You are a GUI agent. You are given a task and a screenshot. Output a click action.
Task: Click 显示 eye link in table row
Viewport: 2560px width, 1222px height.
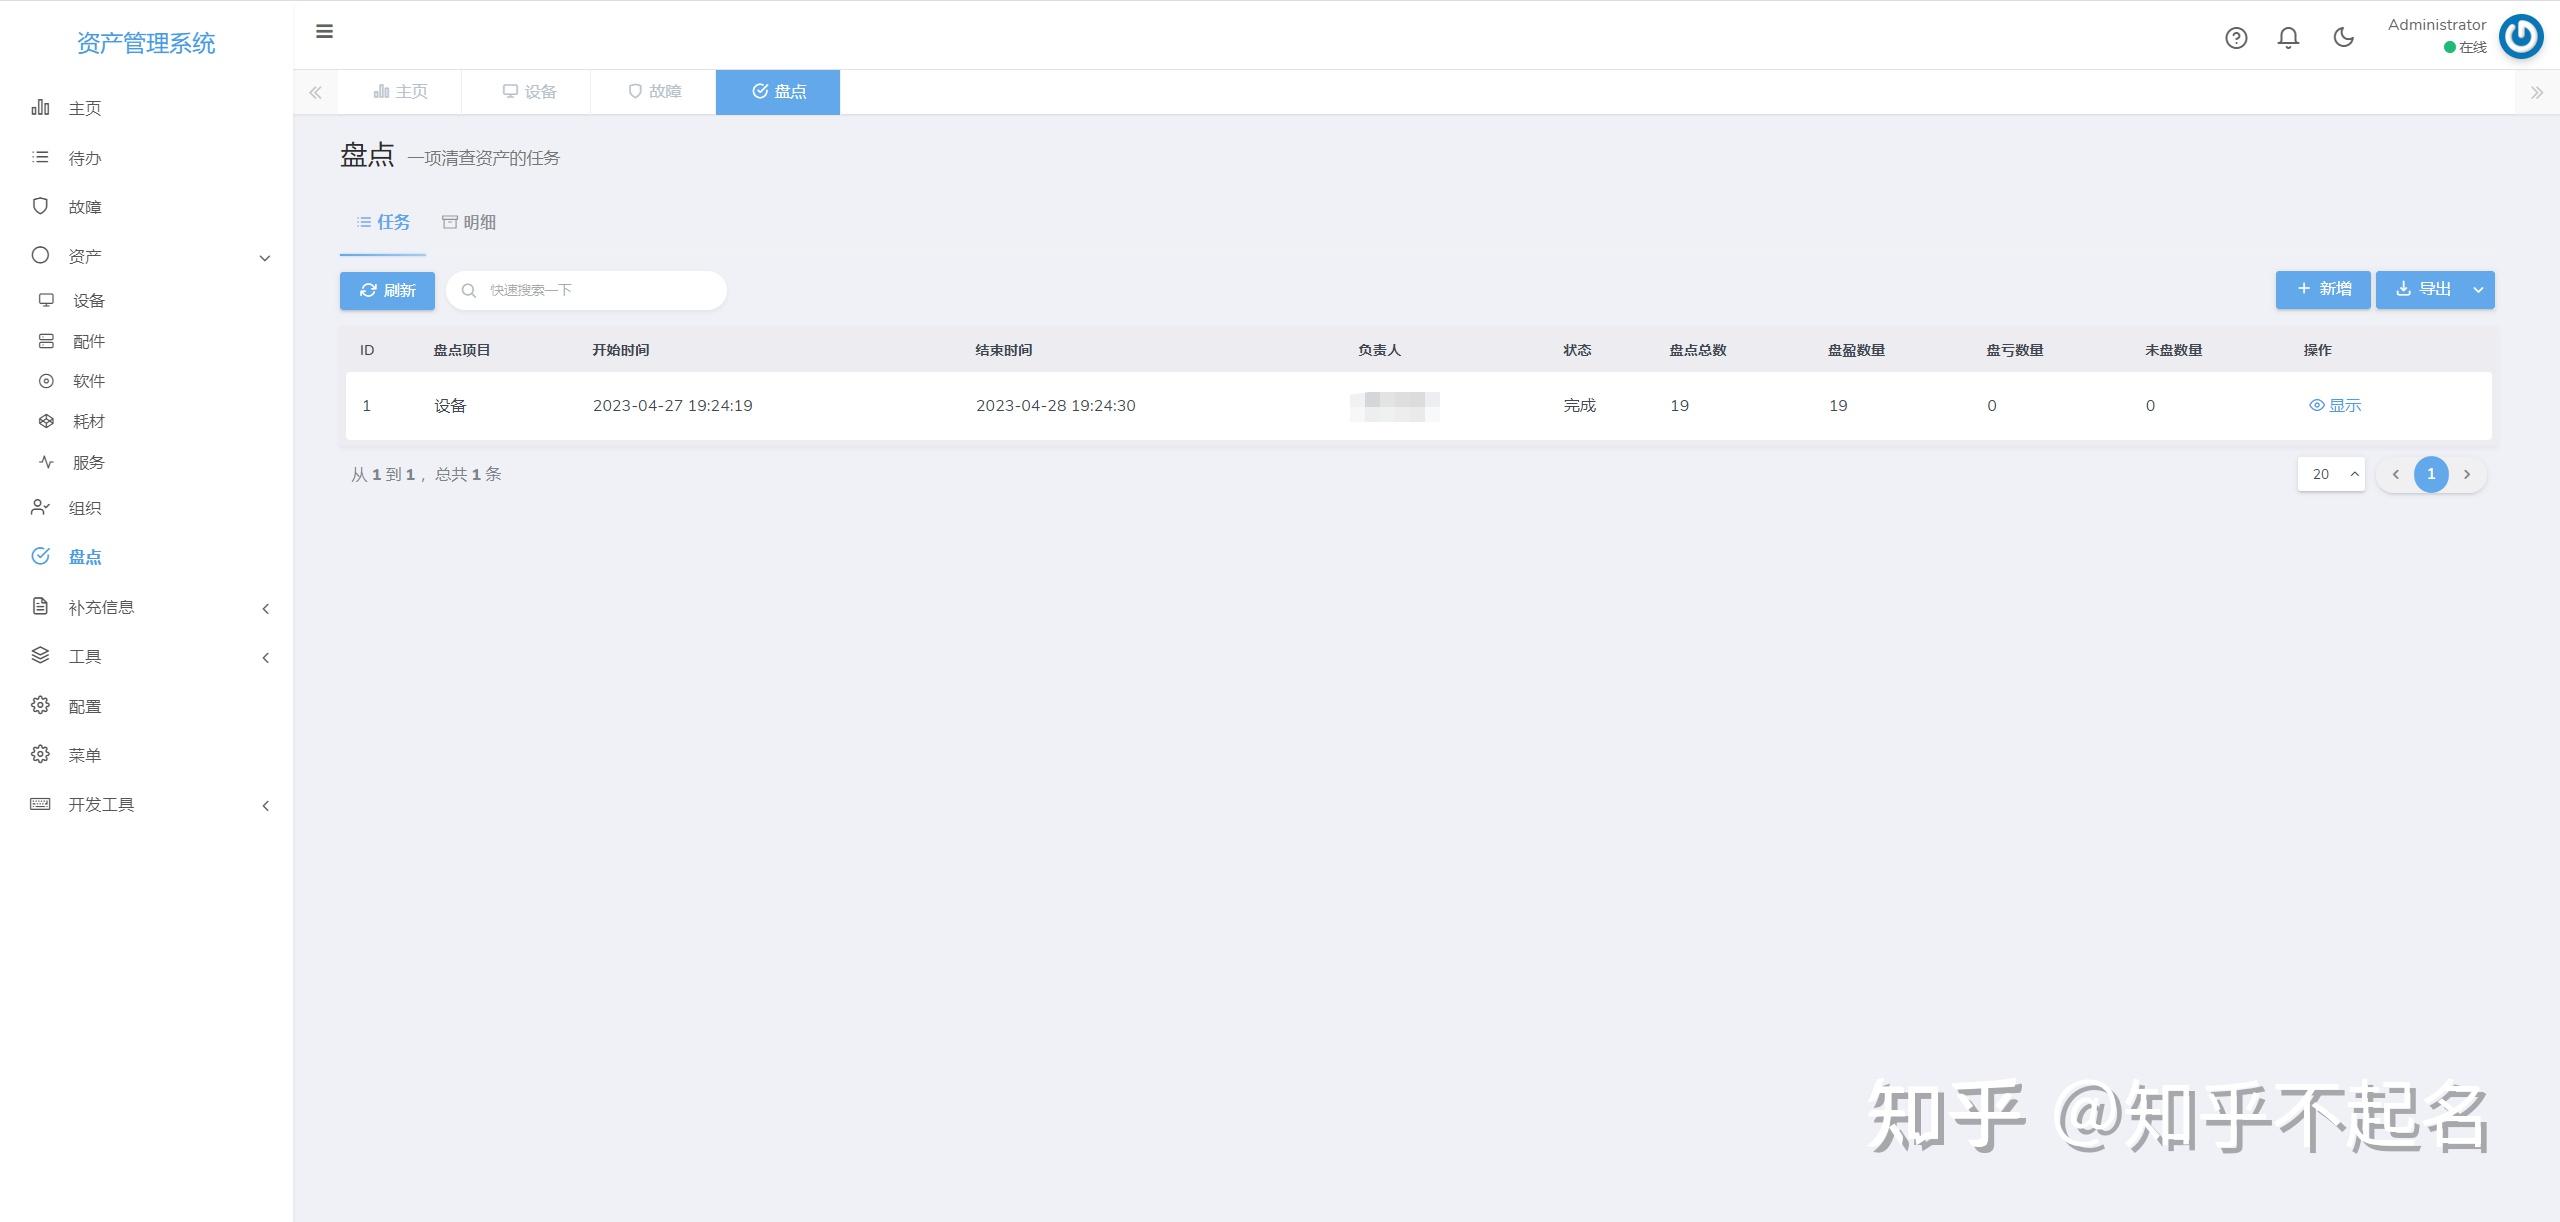[x=2335, y=406]
